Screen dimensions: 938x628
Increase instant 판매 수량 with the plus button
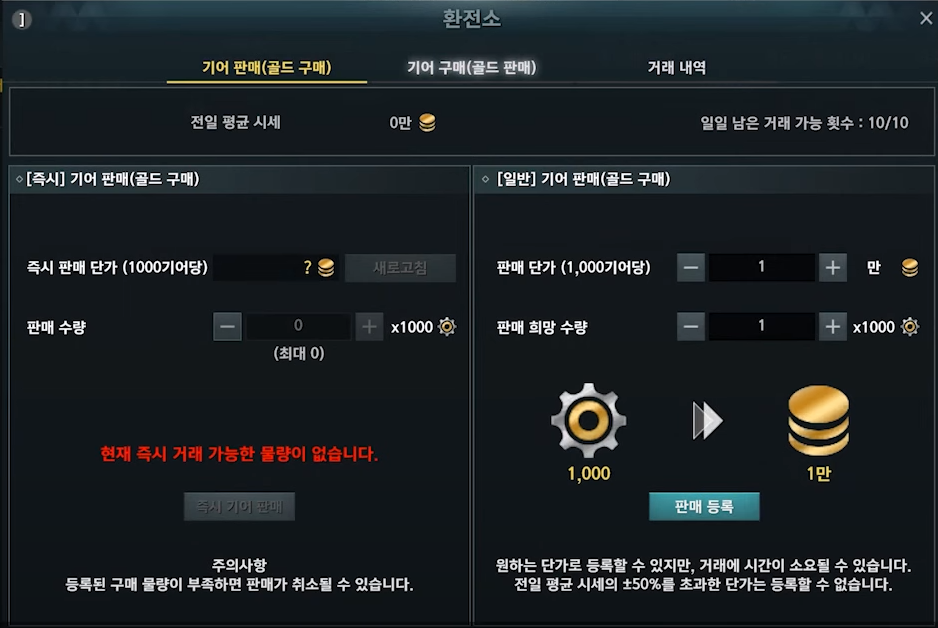point(370,327)
